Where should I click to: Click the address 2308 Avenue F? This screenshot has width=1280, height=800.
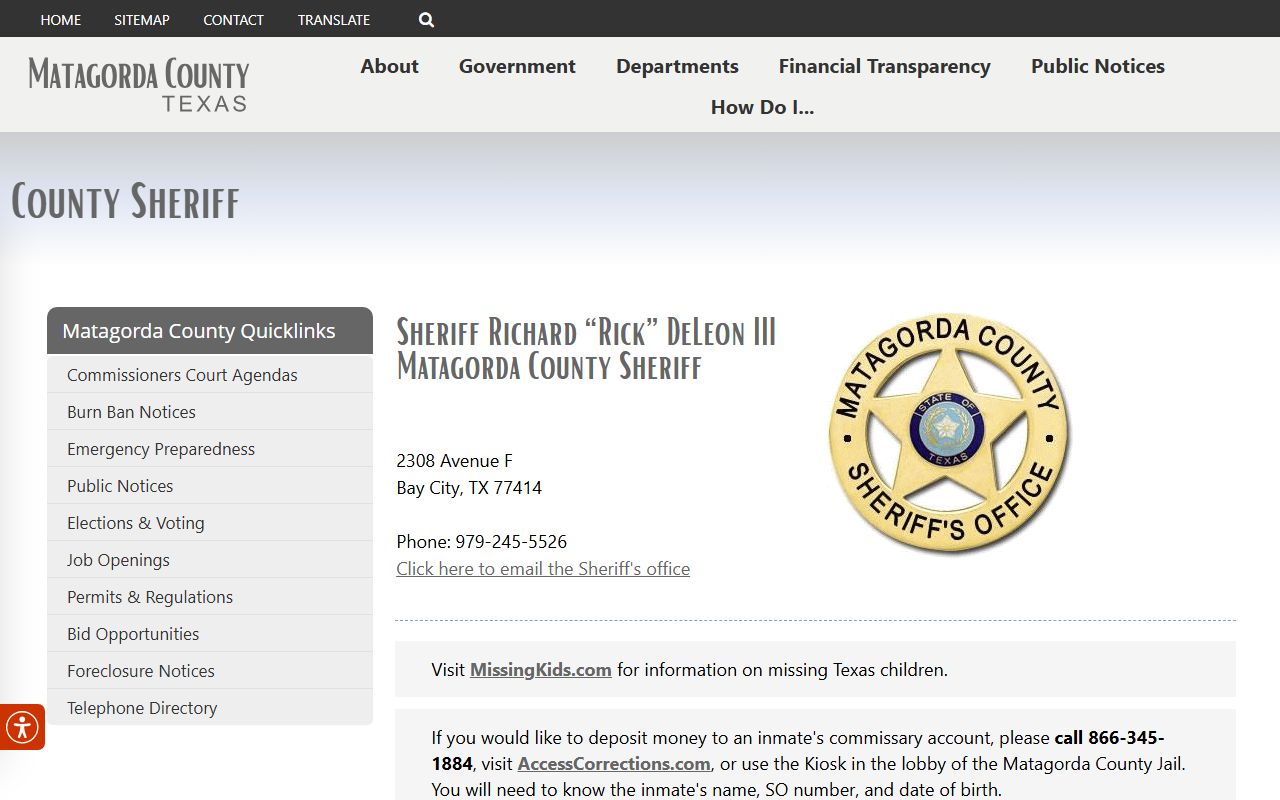[x=454, y=461]
